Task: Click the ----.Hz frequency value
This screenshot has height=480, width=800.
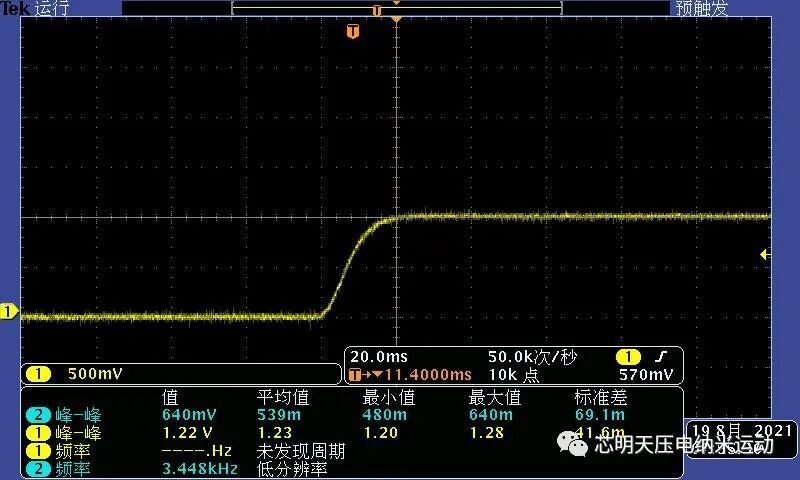Action: pos(197,451)
